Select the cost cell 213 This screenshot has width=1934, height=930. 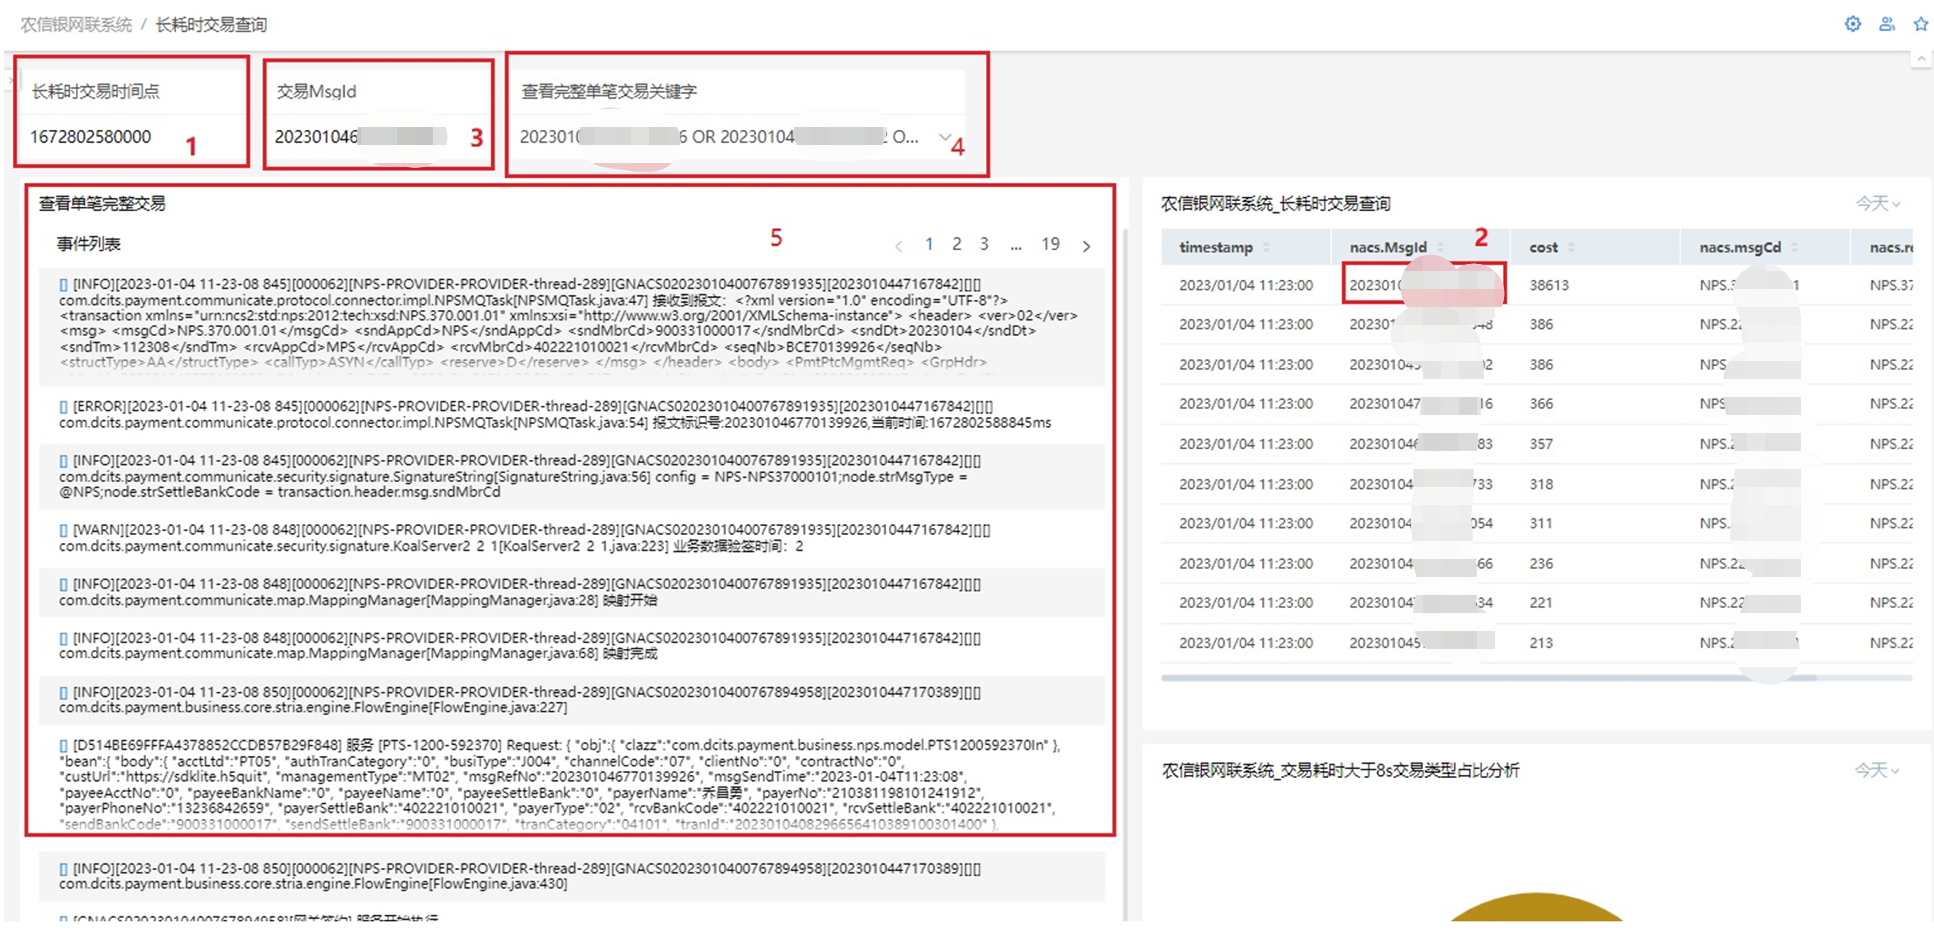(x=1541, y=643)
